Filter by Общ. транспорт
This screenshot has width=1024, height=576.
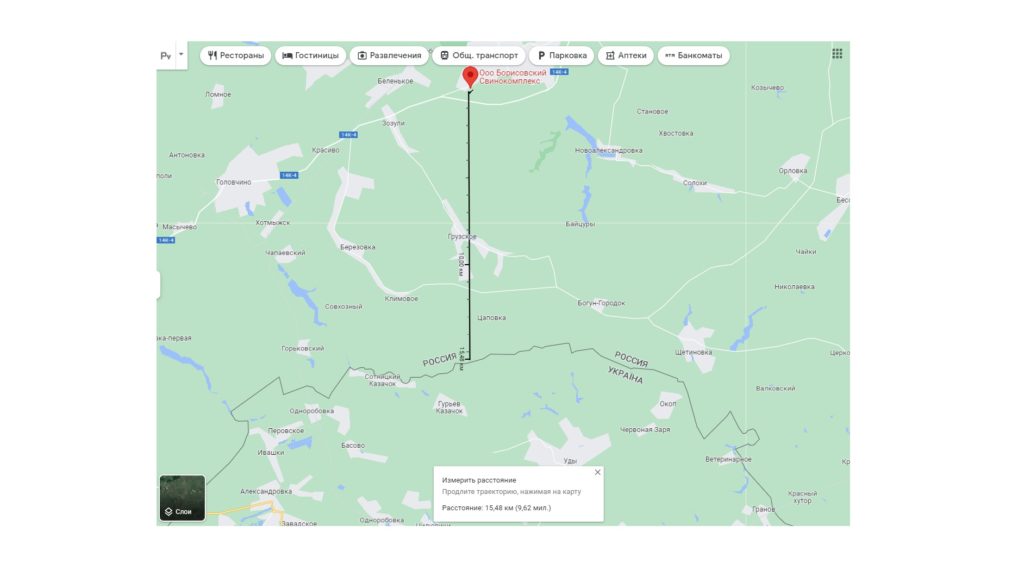tap(479, 56)
